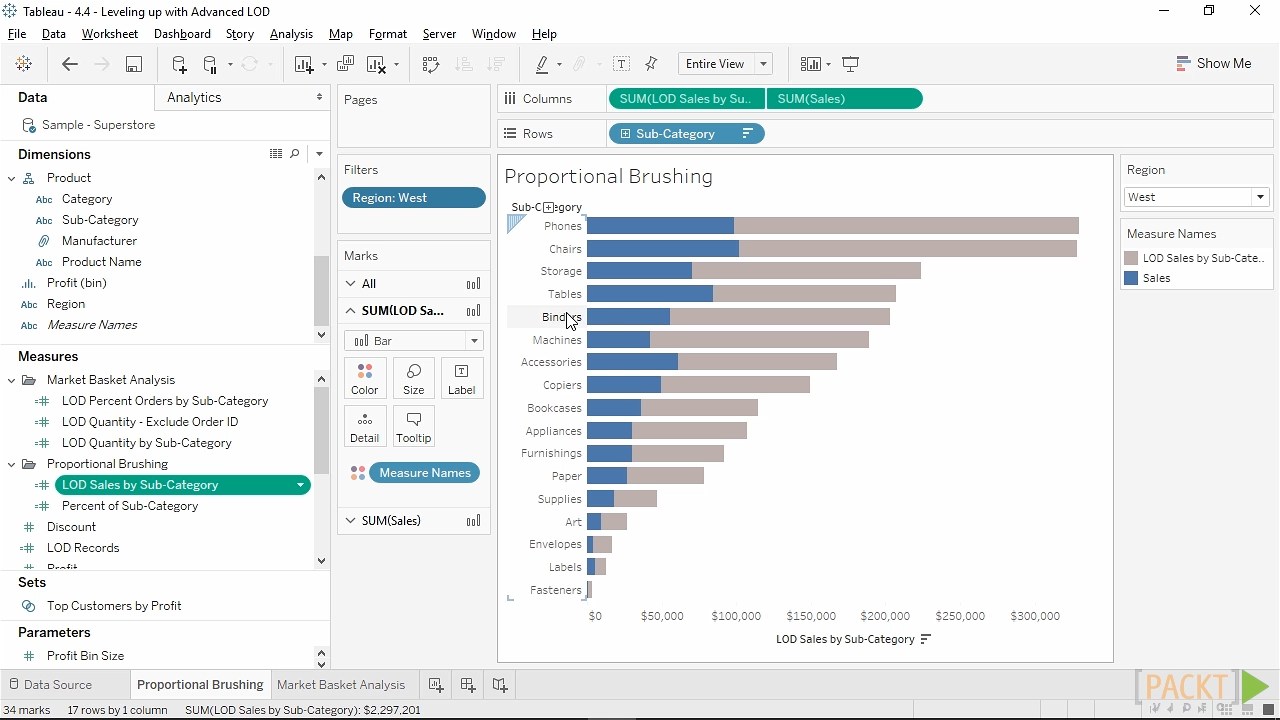Click the Phones blue Sales bar
Image resolution: width=1280 pixels, height=720 pixels.
pos(660,226)
